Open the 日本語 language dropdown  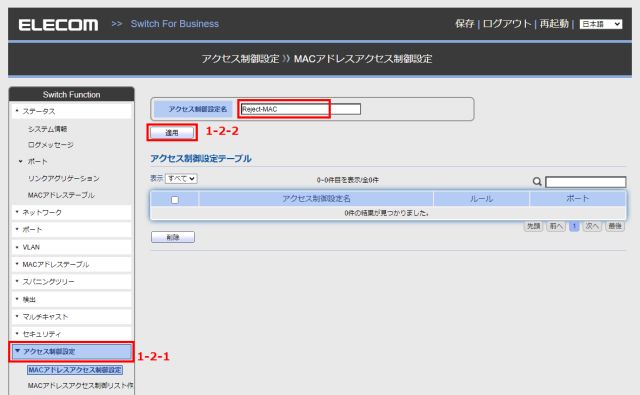click(x=601, y=24)
